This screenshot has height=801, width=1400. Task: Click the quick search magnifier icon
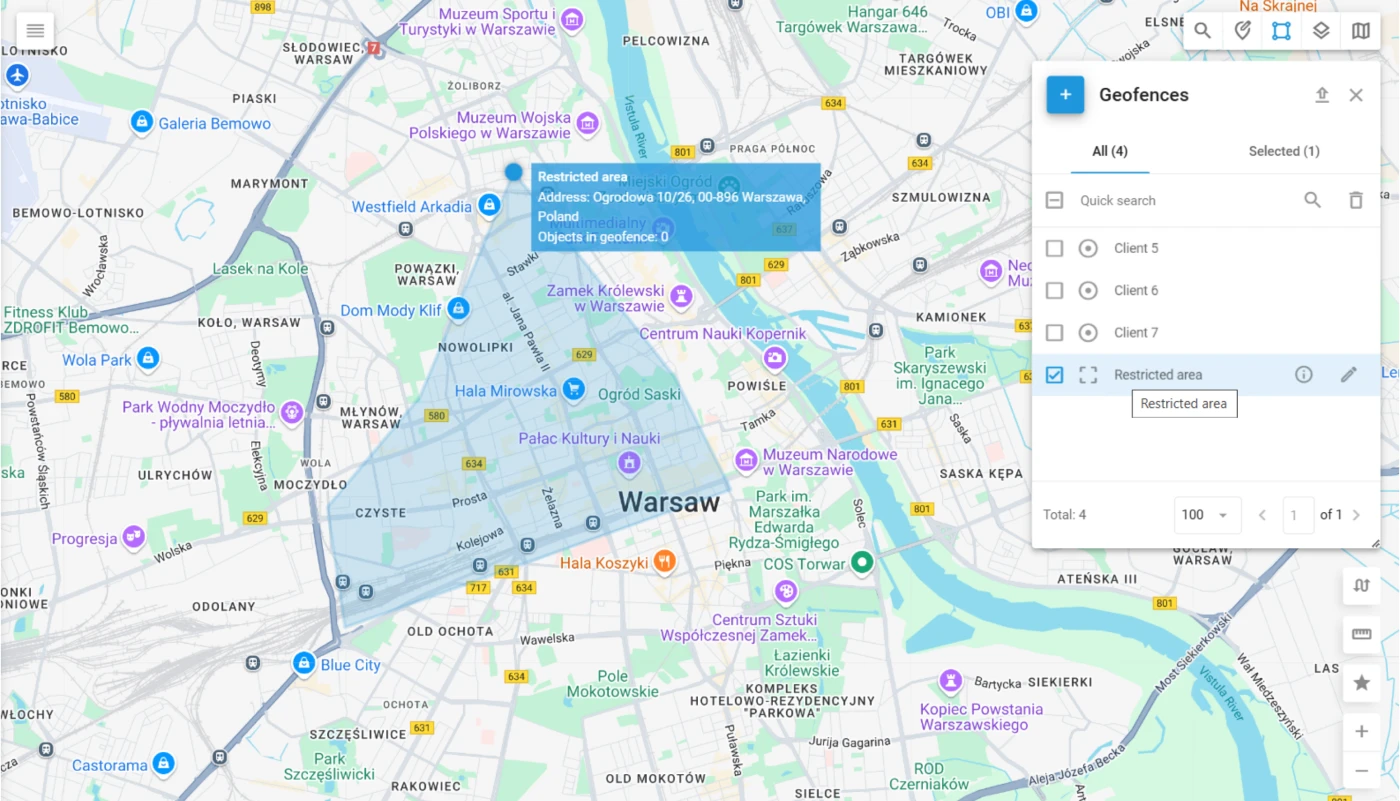pos(1313,201)
